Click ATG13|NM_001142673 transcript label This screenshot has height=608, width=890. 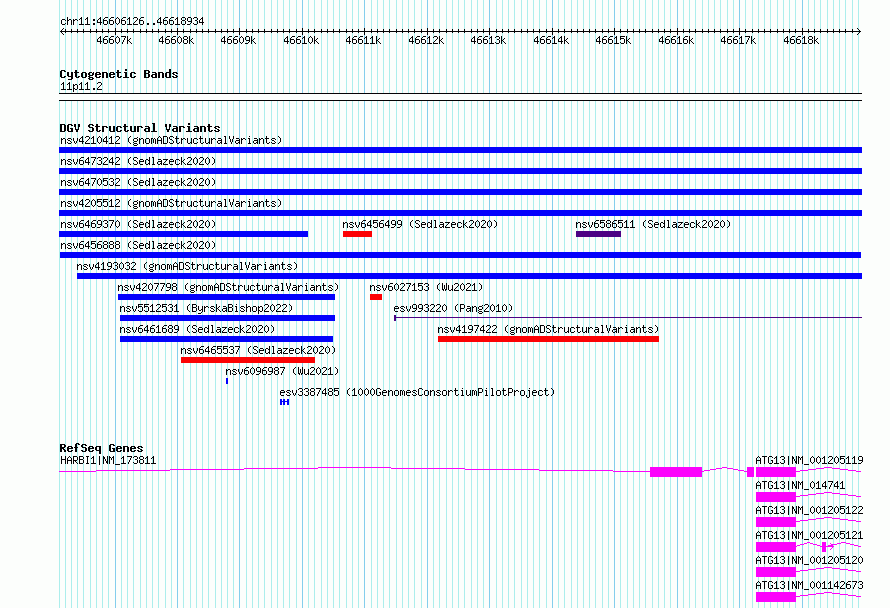tap(809, 585)
